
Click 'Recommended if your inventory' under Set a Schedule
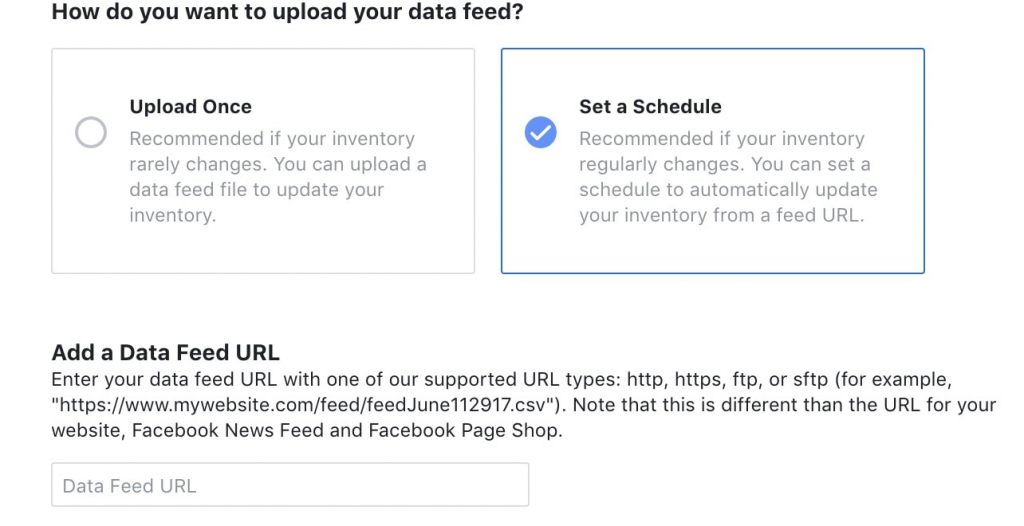721,139
